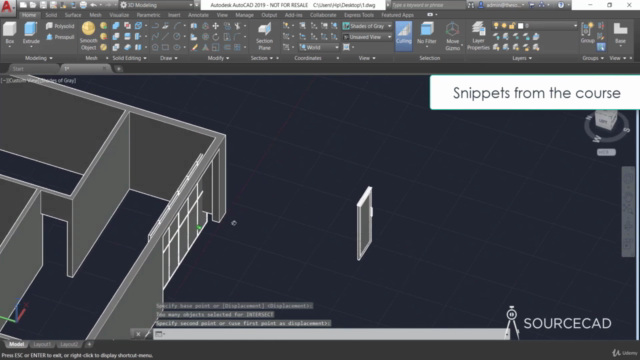Open the AutoCAD application menu logo
The width and height of the screenshot is (640, 360).
click(7, 7)
